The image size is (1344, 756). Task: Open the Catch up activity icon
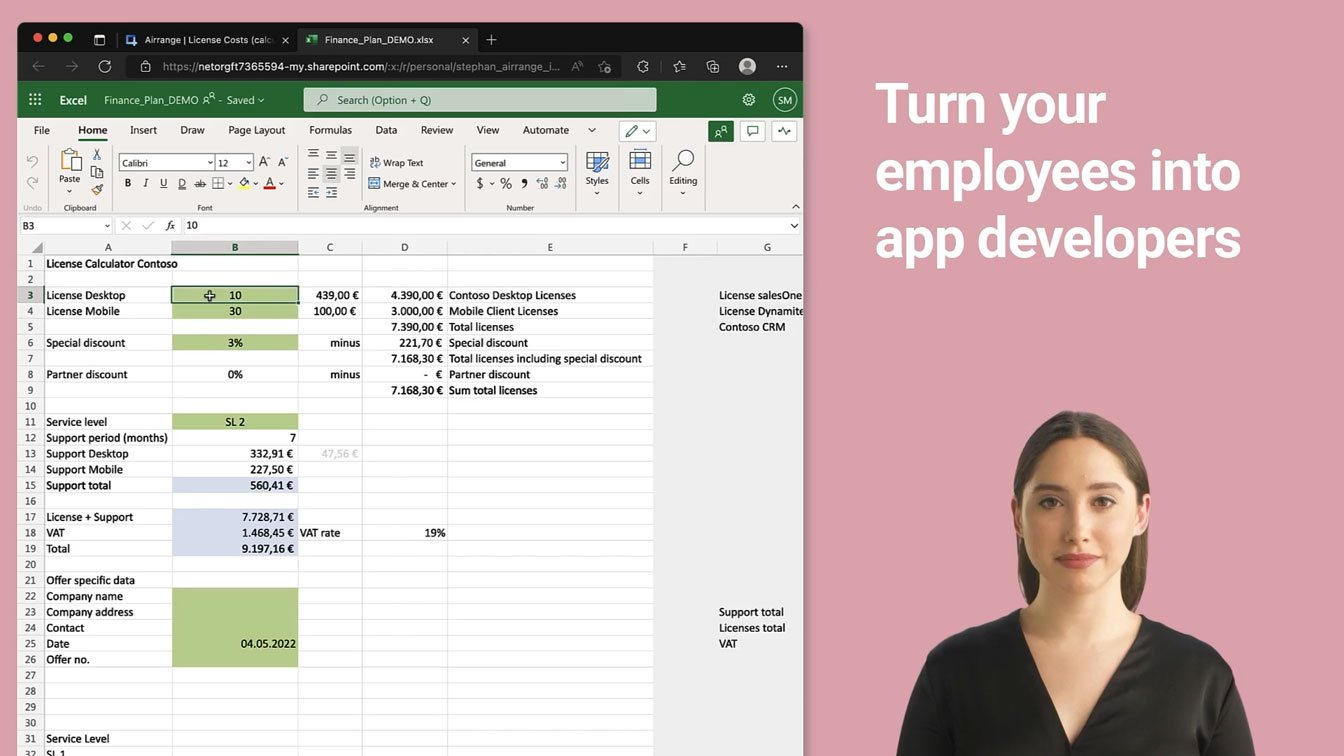click(784, 131)
